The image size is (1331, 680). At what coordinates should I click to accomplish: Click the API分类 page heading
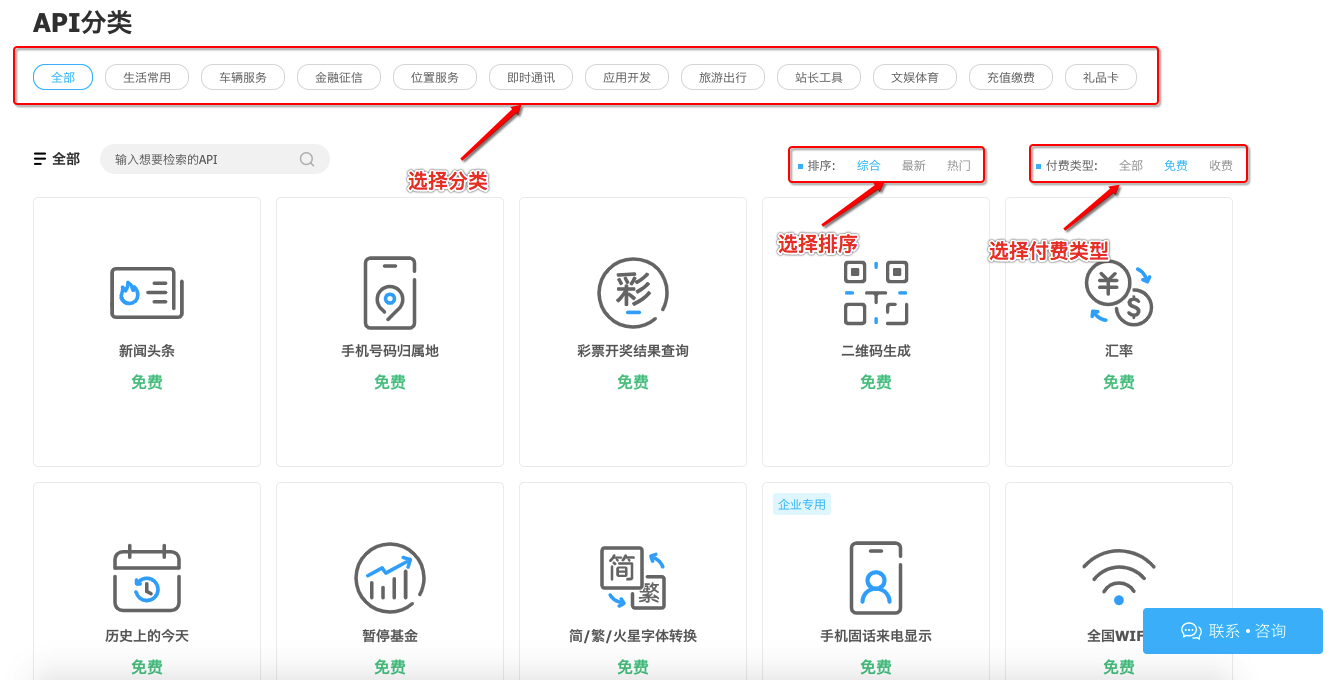coord(82,22)
